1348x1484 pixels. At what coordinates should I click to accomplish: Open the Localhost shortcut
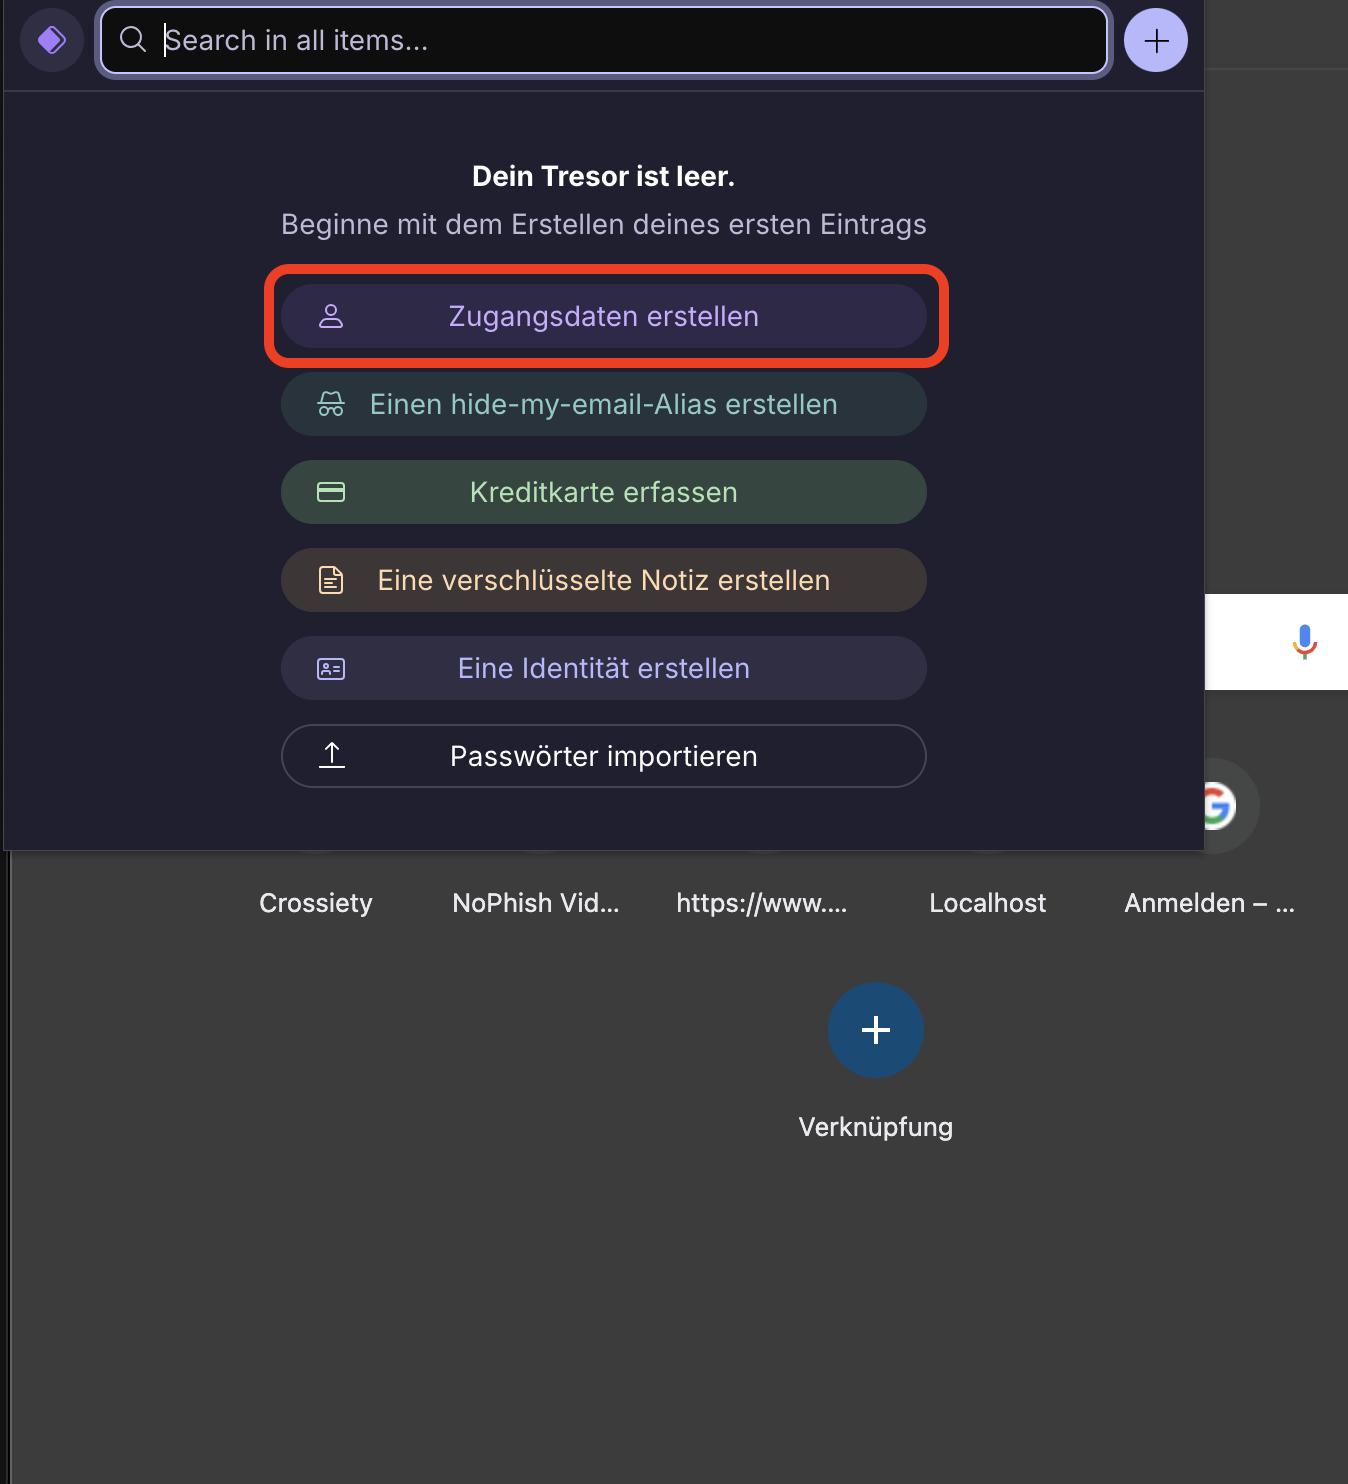[x=988, y=903]
